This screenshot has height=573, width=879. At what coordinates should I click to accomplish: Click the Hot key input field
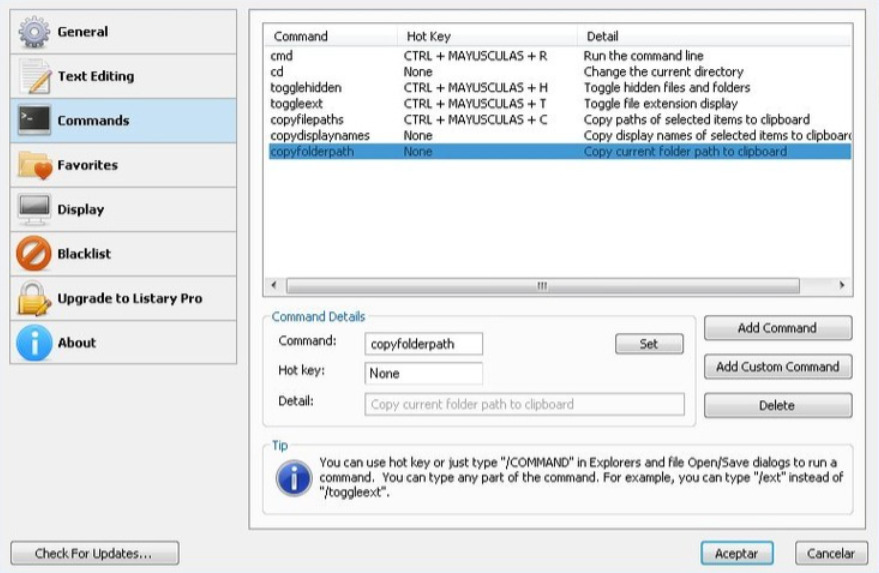click(423, 373)
